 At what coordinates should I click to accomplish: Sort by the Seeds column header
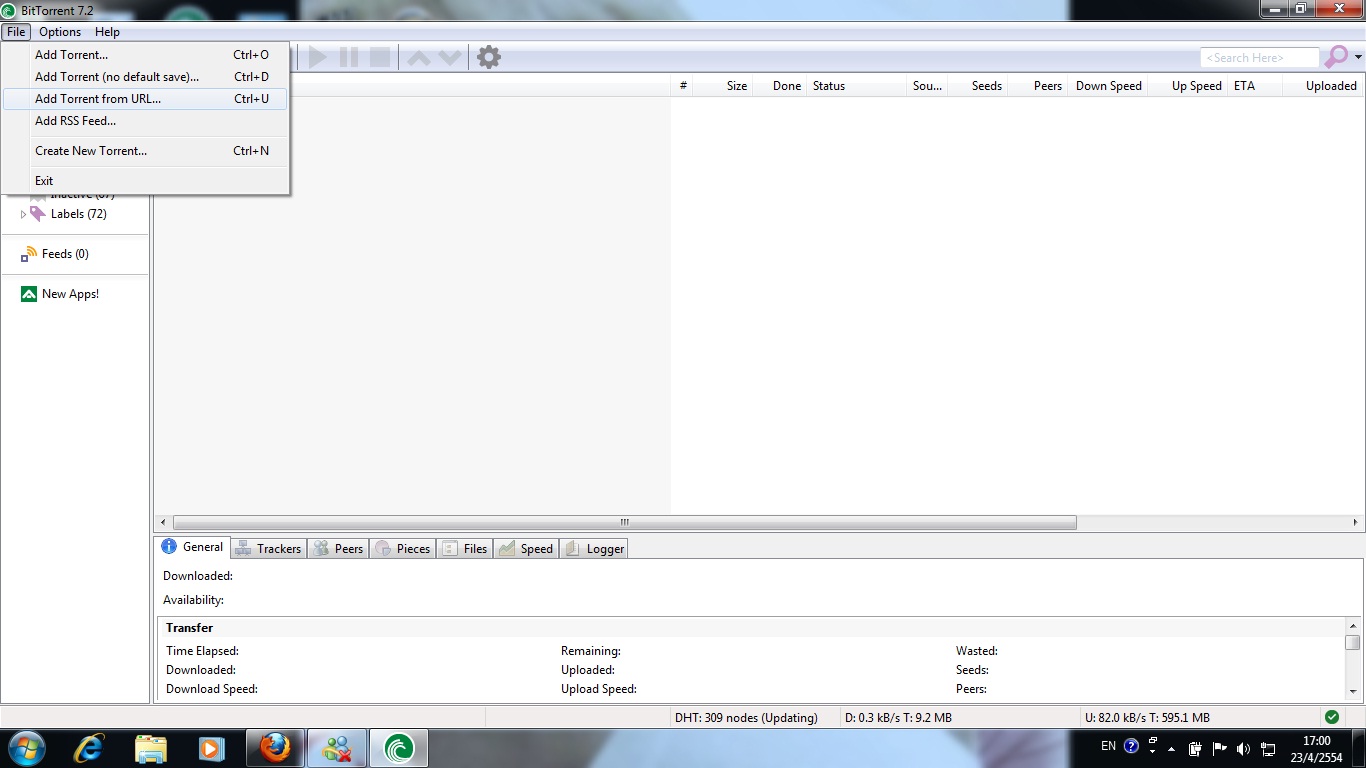(977, 86)
